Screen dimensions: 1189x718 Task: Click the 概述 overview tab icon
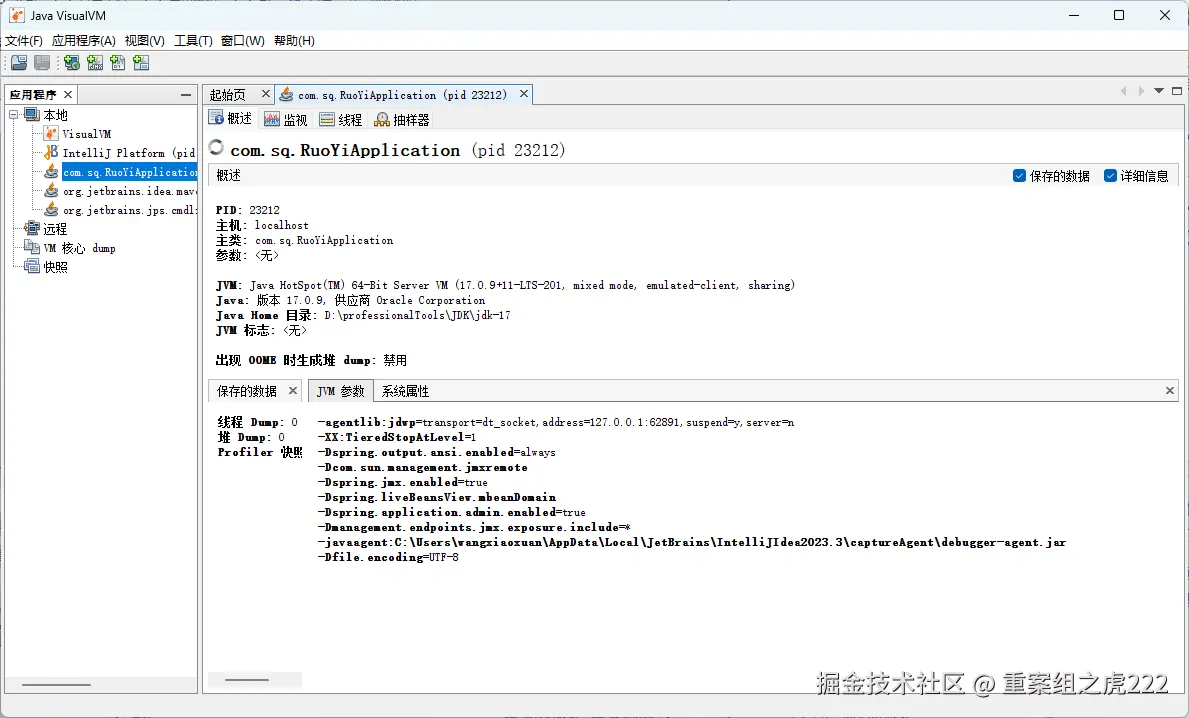(x=216, y=118)
